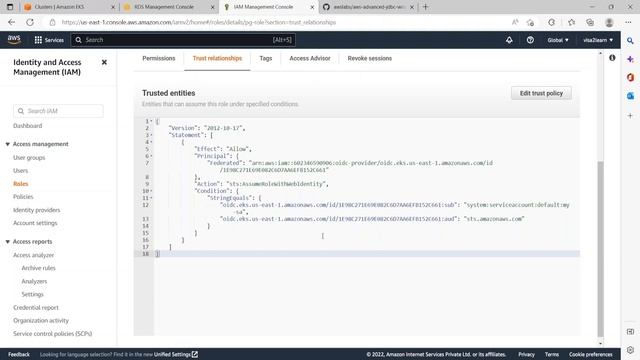Click the Feedback button in footer
The image size is (640, 360).
[19, 354]
